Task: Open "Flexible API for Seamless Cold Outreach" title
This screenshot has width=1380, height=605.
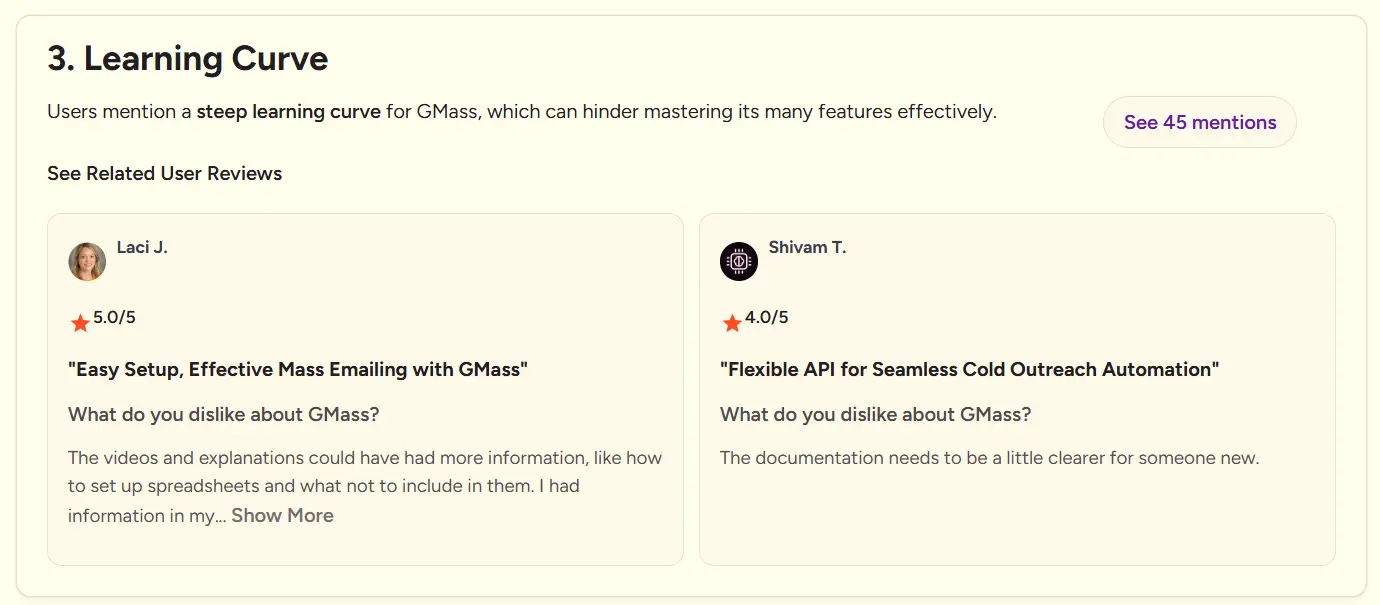Action: pyautogui.click(x=970, y=369)
